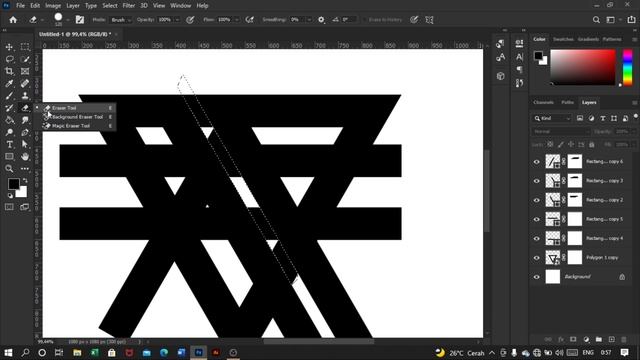Select the Move tool

pyautogui.click(x=9, y=47)
